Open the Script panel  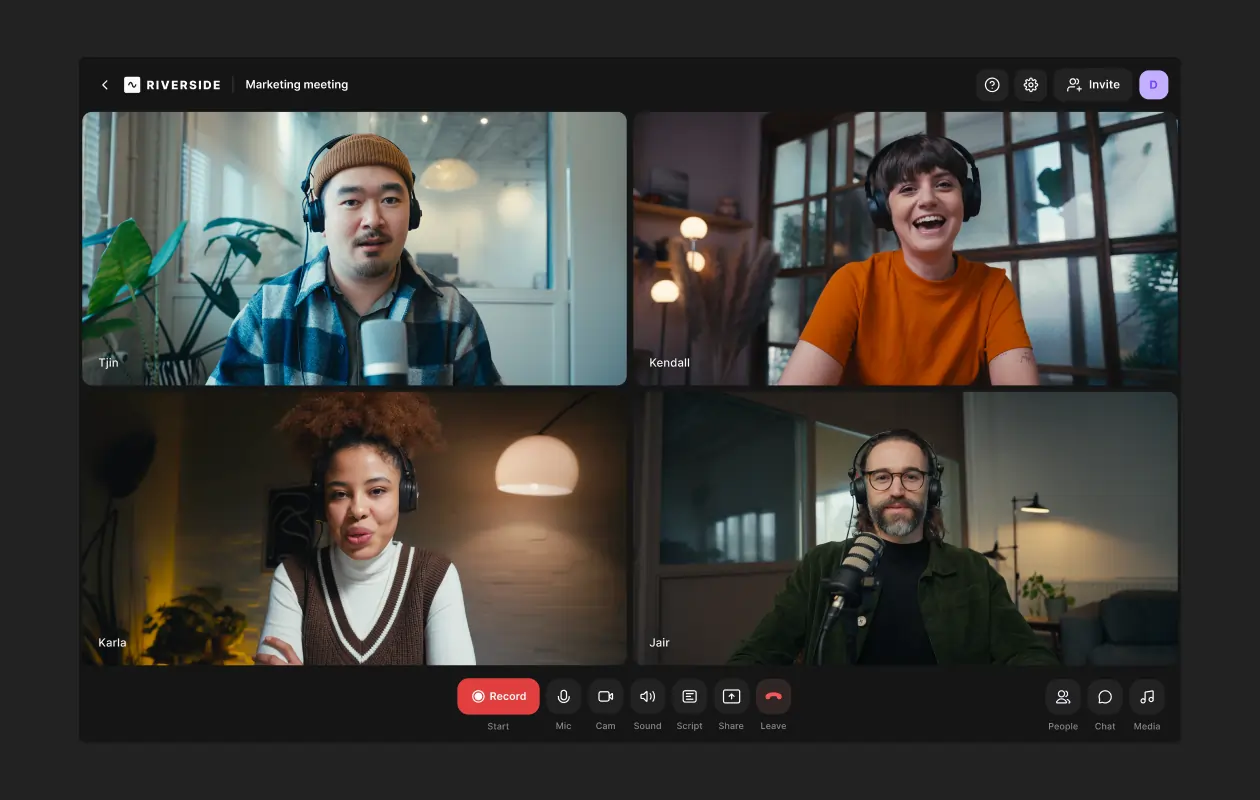pos(689,696)
